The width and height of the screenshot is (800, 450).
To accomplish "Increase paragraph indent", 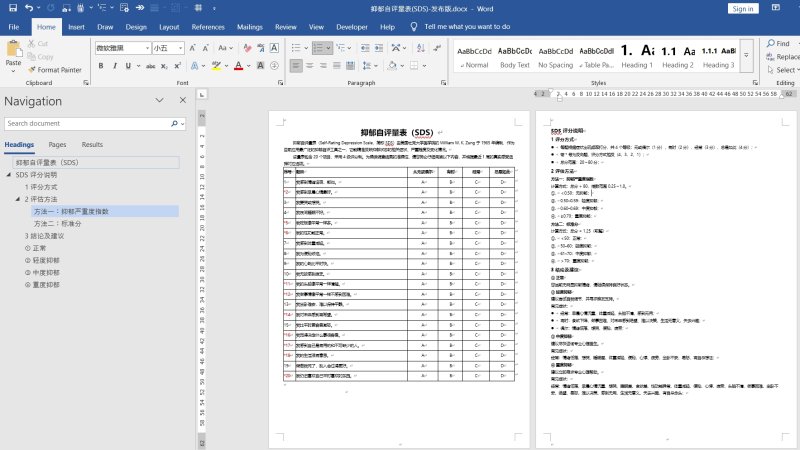I will click(x=379, y=48).
